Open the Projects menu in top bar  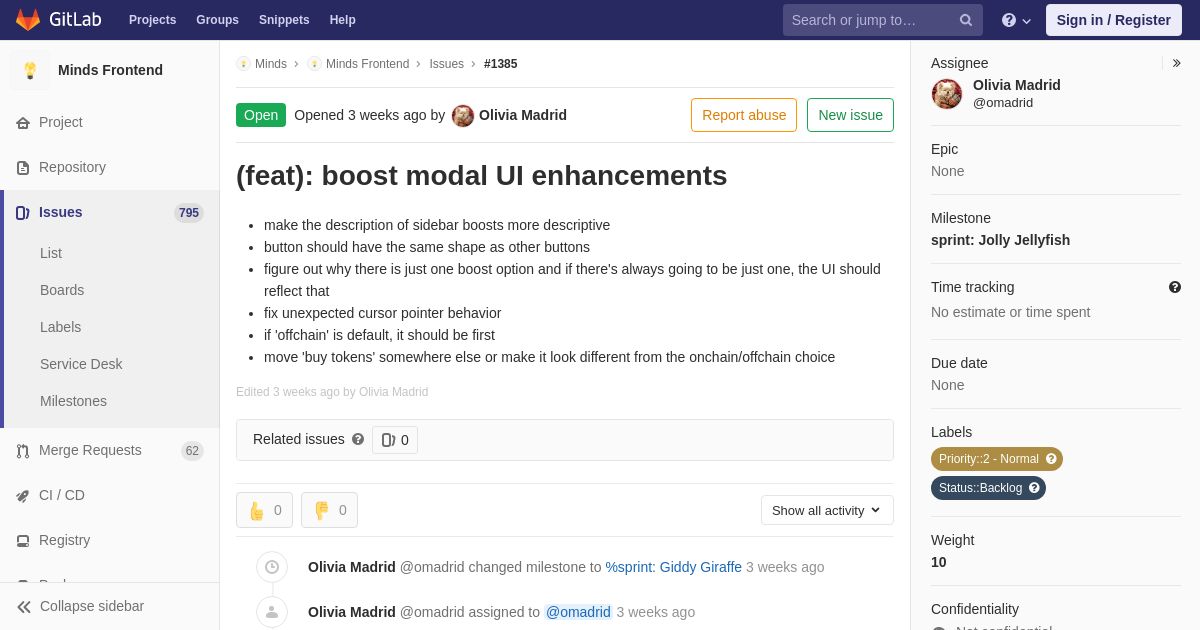point(152,20)
